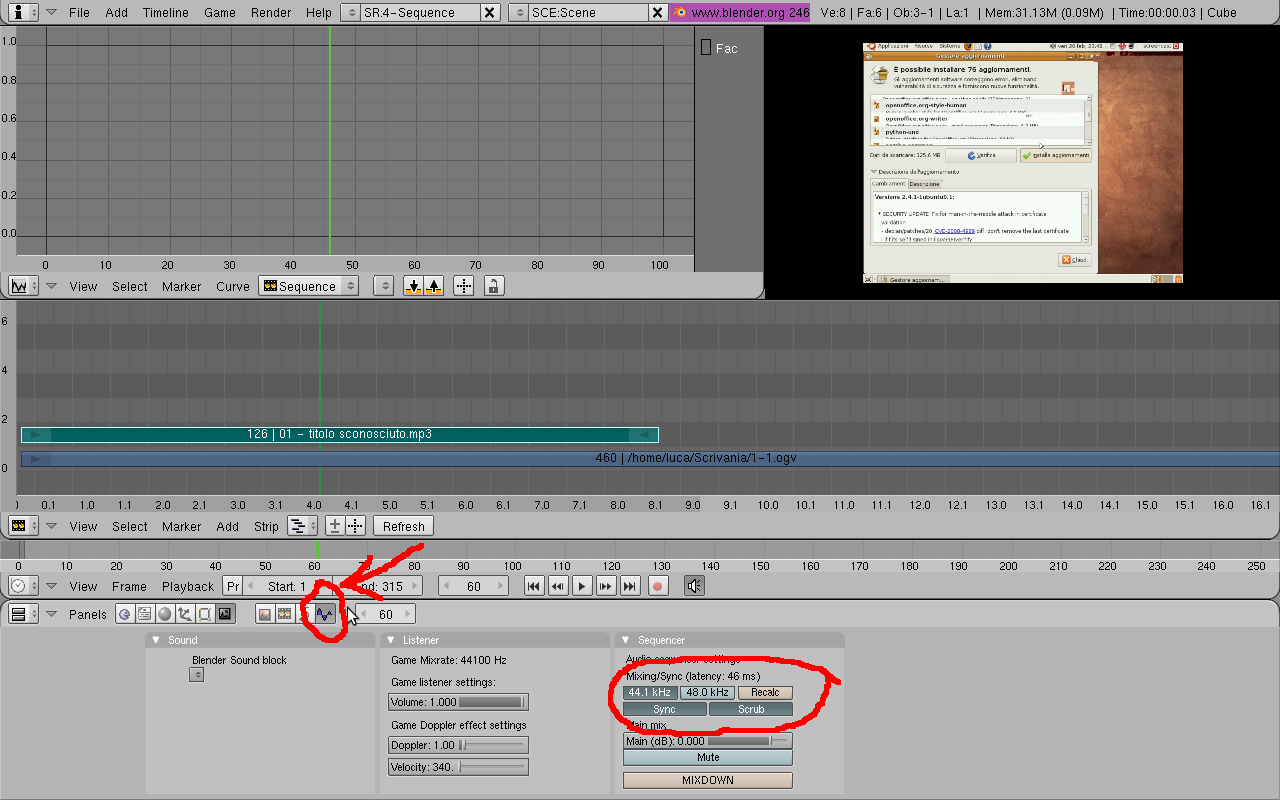
Task: Click the Refresh button
Action: pos(403,526)
